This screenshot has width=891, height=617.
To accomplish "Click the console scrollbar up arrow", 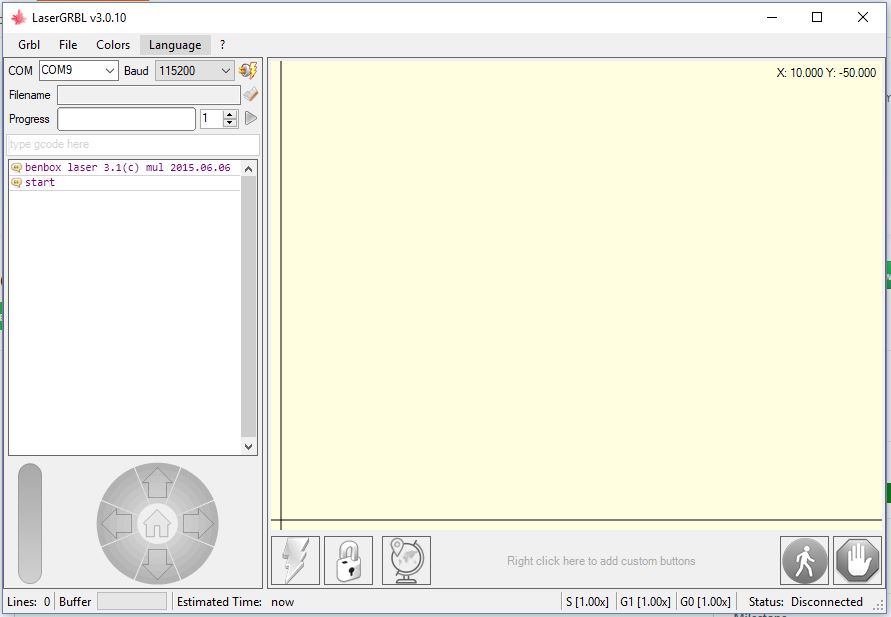I will pos(248,169).
